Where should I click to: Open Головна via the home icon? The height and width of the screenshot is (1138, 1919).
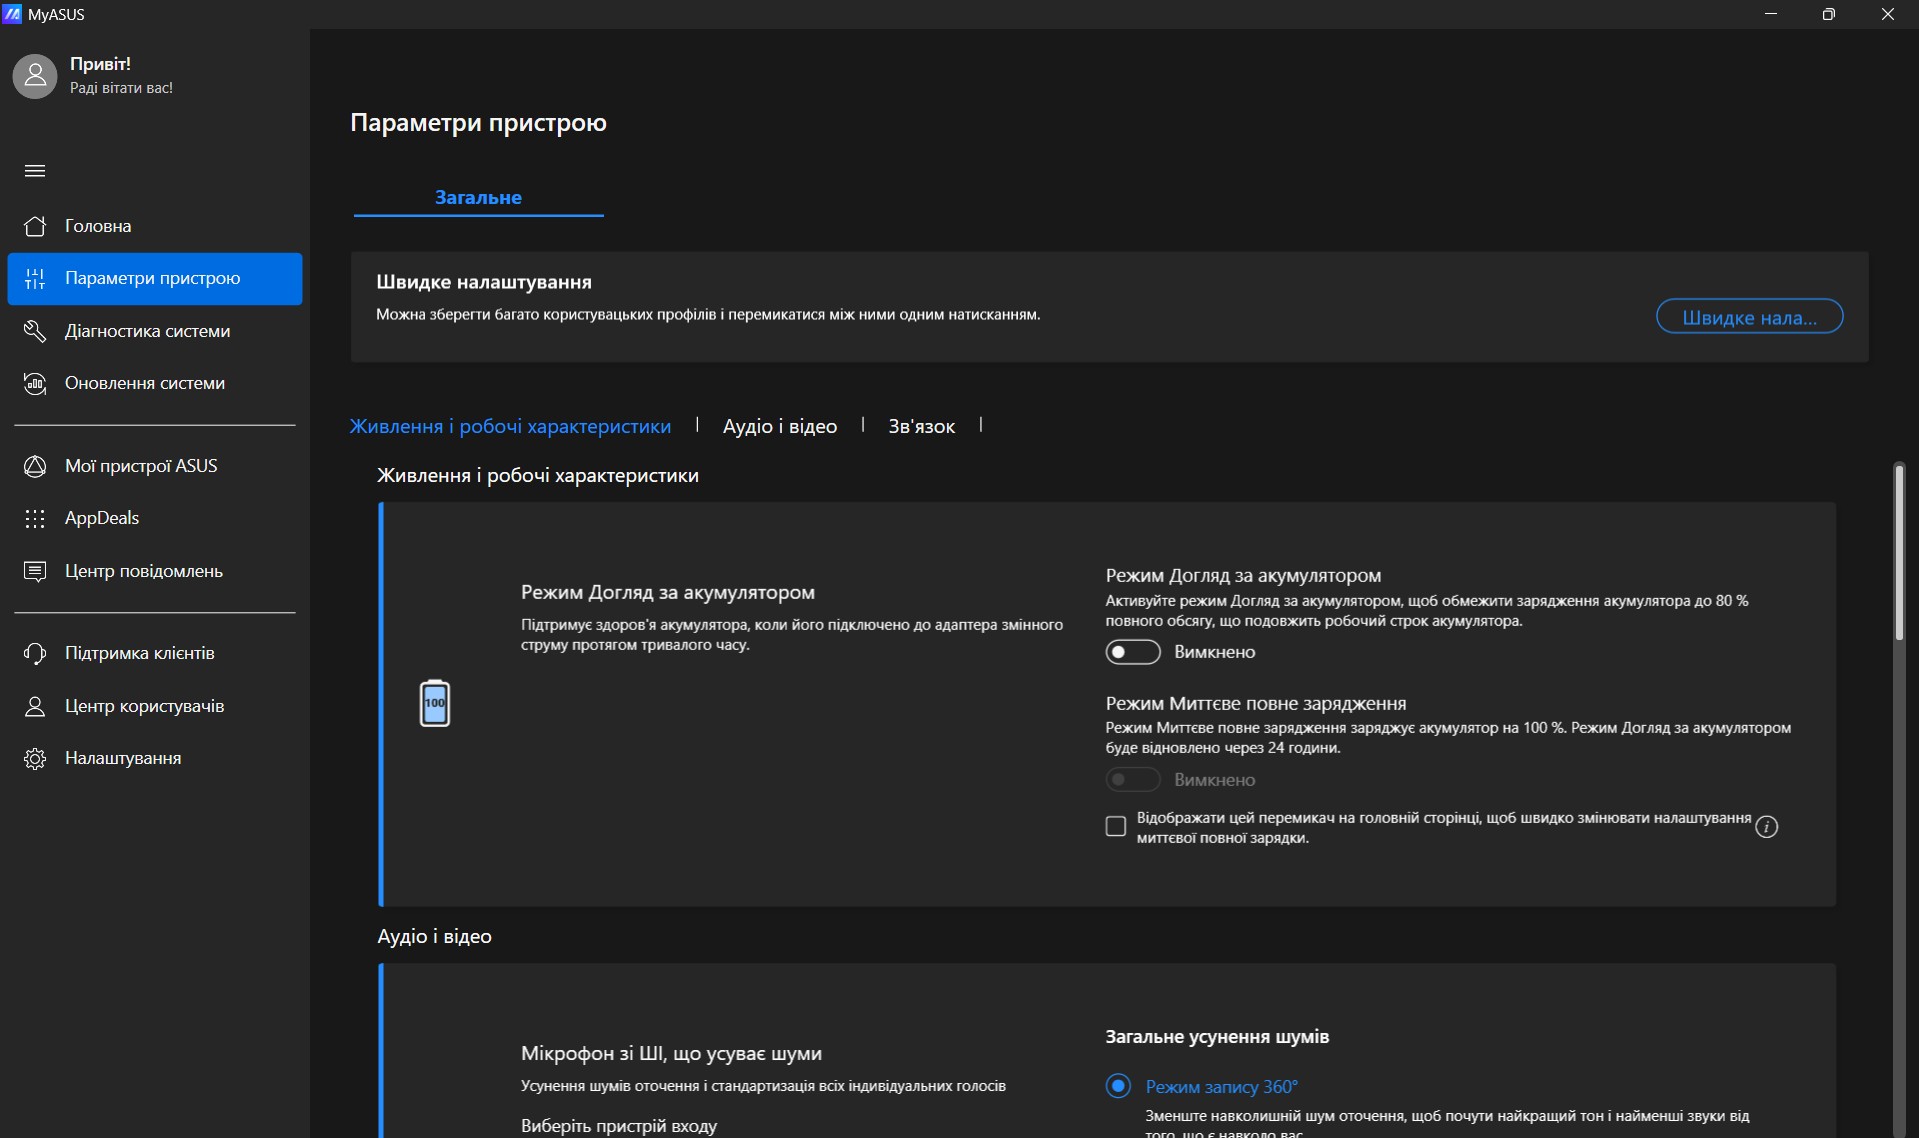coord(35,226)
